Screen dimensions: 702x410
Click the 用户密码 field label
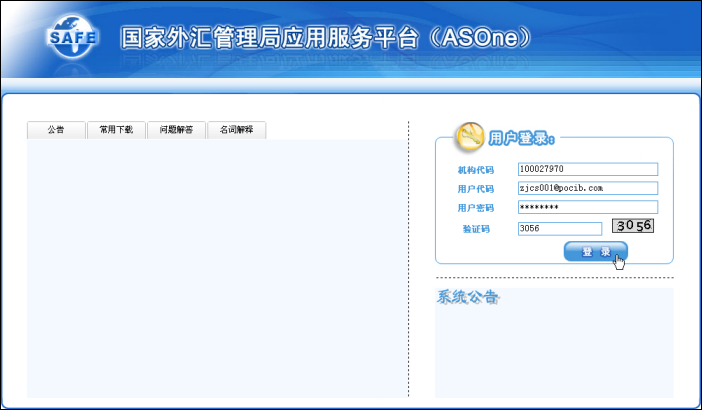click(475, 208)
